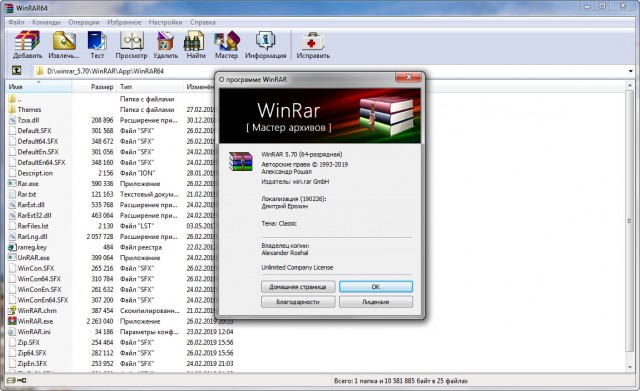Click OK in the About dialog
The image size is (640, 391).
pos(376,287)
